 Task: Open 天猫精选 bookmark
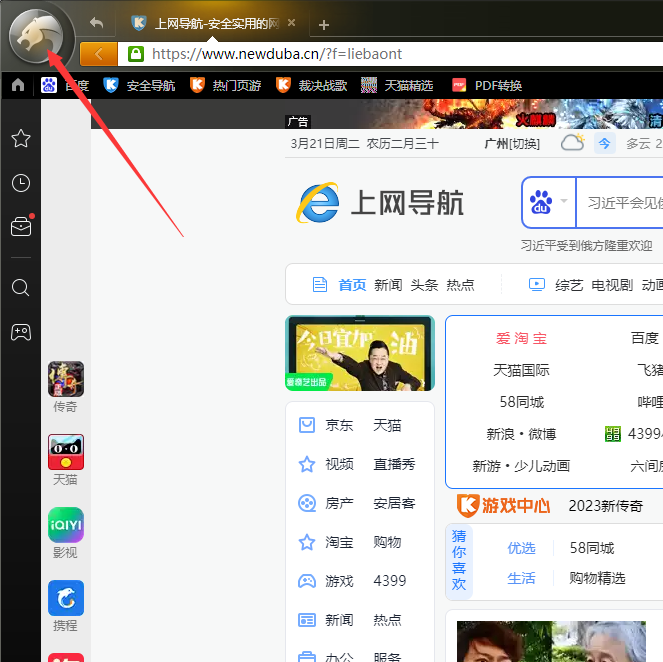coord(397,85)
